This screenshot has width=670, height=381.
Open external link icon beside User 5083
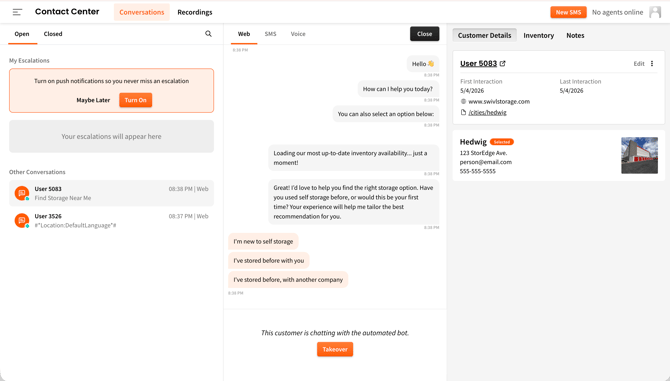502,64
